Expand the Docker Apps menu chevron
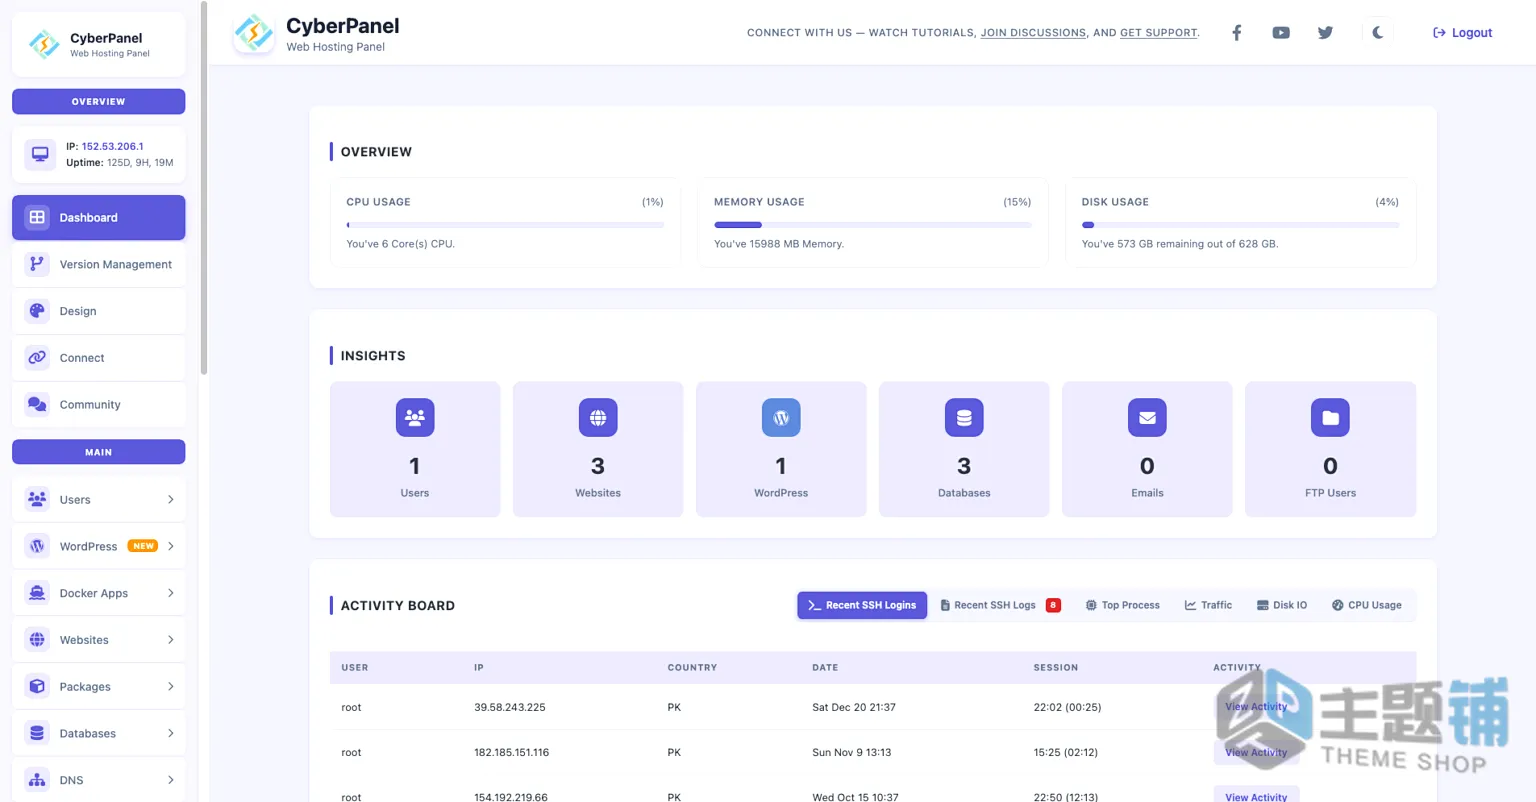This screenshot has width=1536, height=802. click(171, 593)
